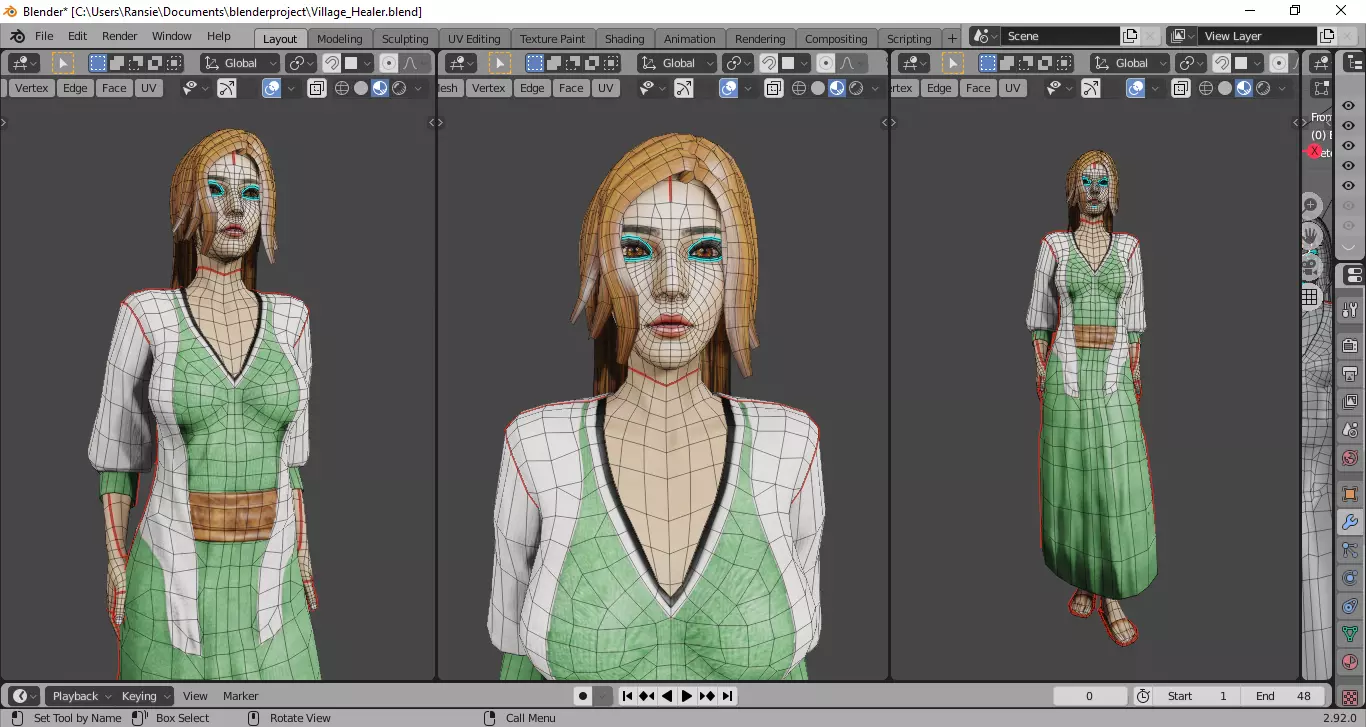Switch to the Scripting workspace tab

click(909, 39)
